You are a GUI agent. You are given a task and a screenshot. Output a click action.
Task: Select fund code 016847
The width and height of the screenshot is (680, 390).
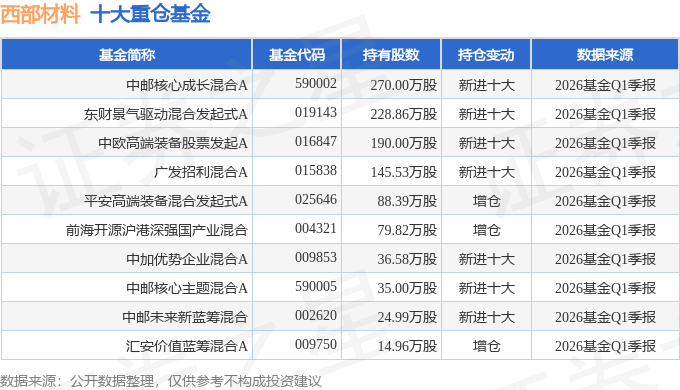(316, 141)
